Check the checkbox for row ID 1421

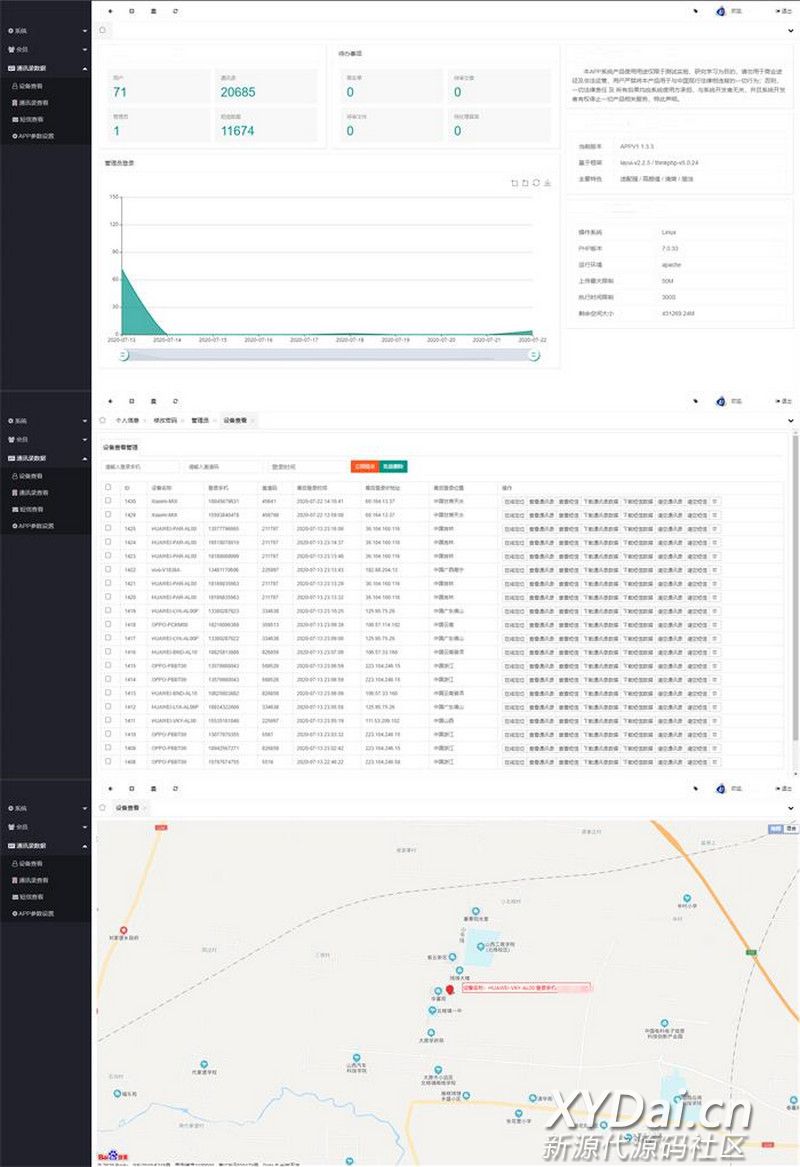point(108,583)
